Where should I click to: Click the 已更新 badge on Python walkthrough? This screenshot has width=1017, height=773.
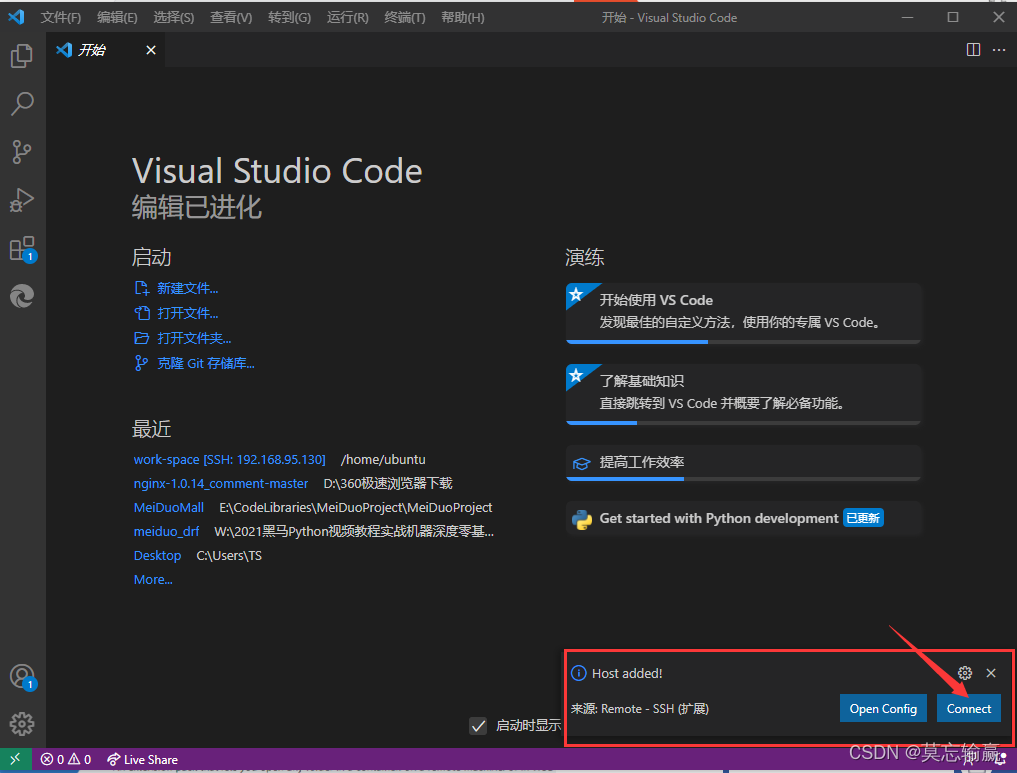tap(863, 518)
